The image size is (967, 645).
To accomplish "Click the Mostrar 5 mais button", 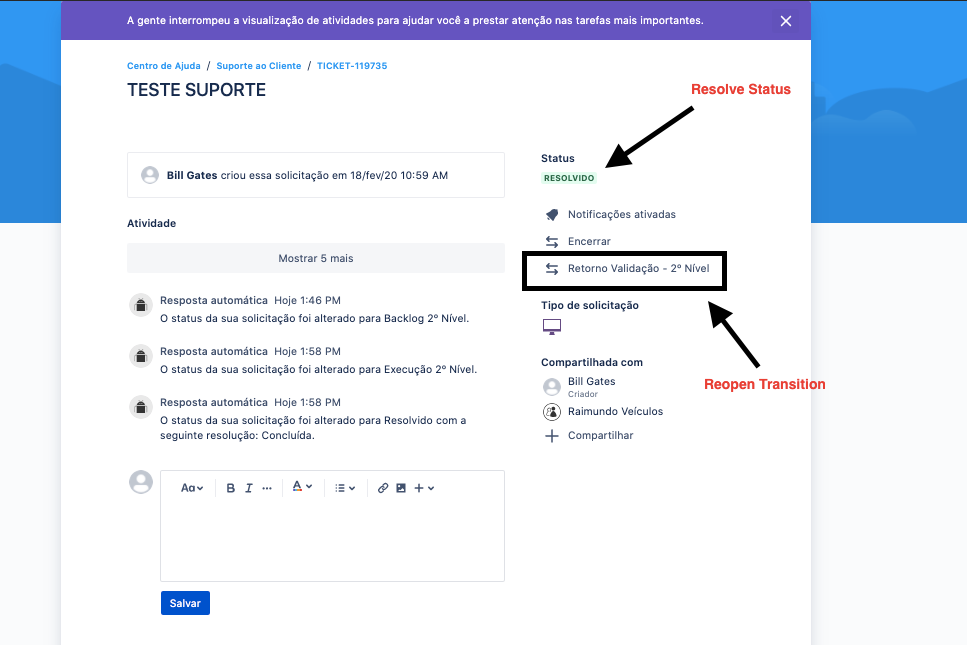I will click(316, 258).
